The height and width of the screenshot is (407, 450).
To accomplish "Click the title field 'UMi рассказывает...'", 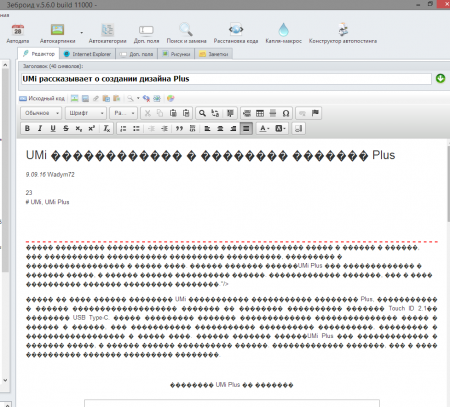I will pyautogui.click(x=226, y=79).
